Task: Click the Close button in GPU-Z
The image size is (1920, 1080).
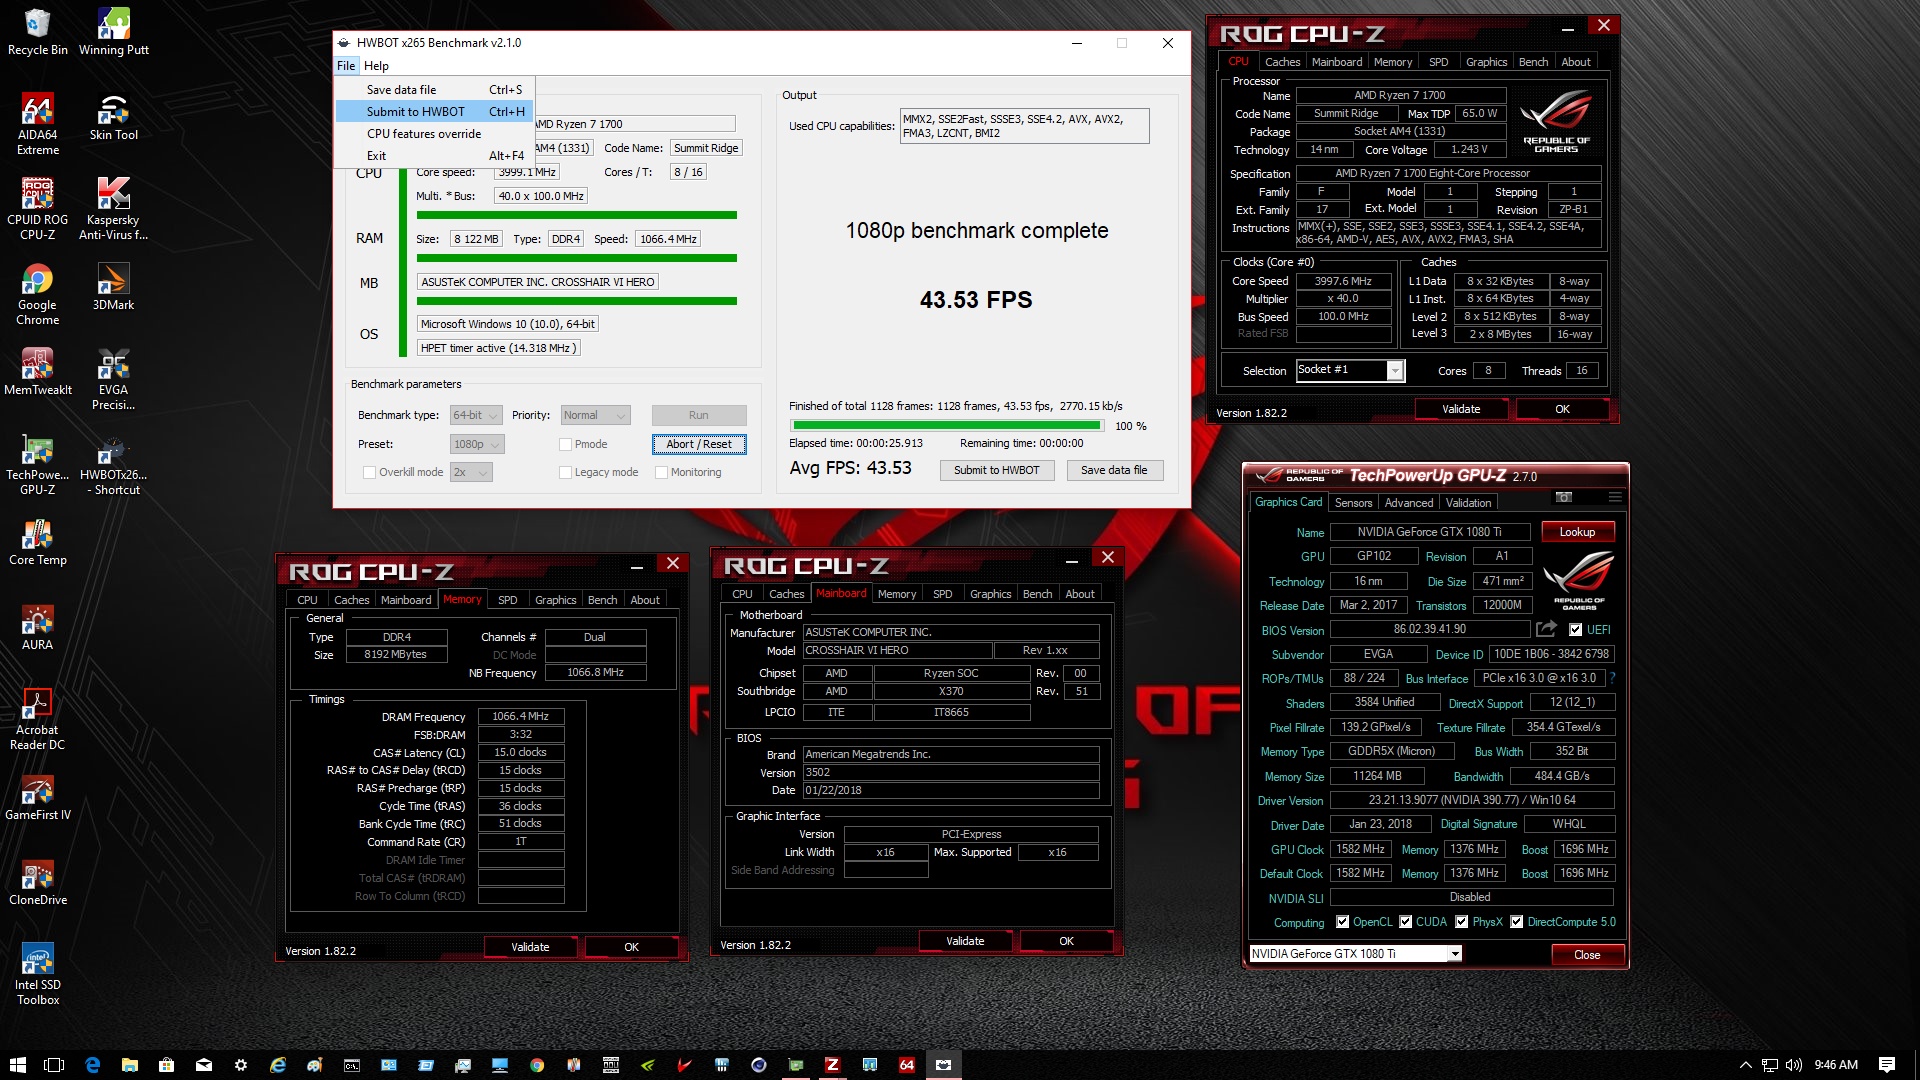Action: tap(1587, 955)
